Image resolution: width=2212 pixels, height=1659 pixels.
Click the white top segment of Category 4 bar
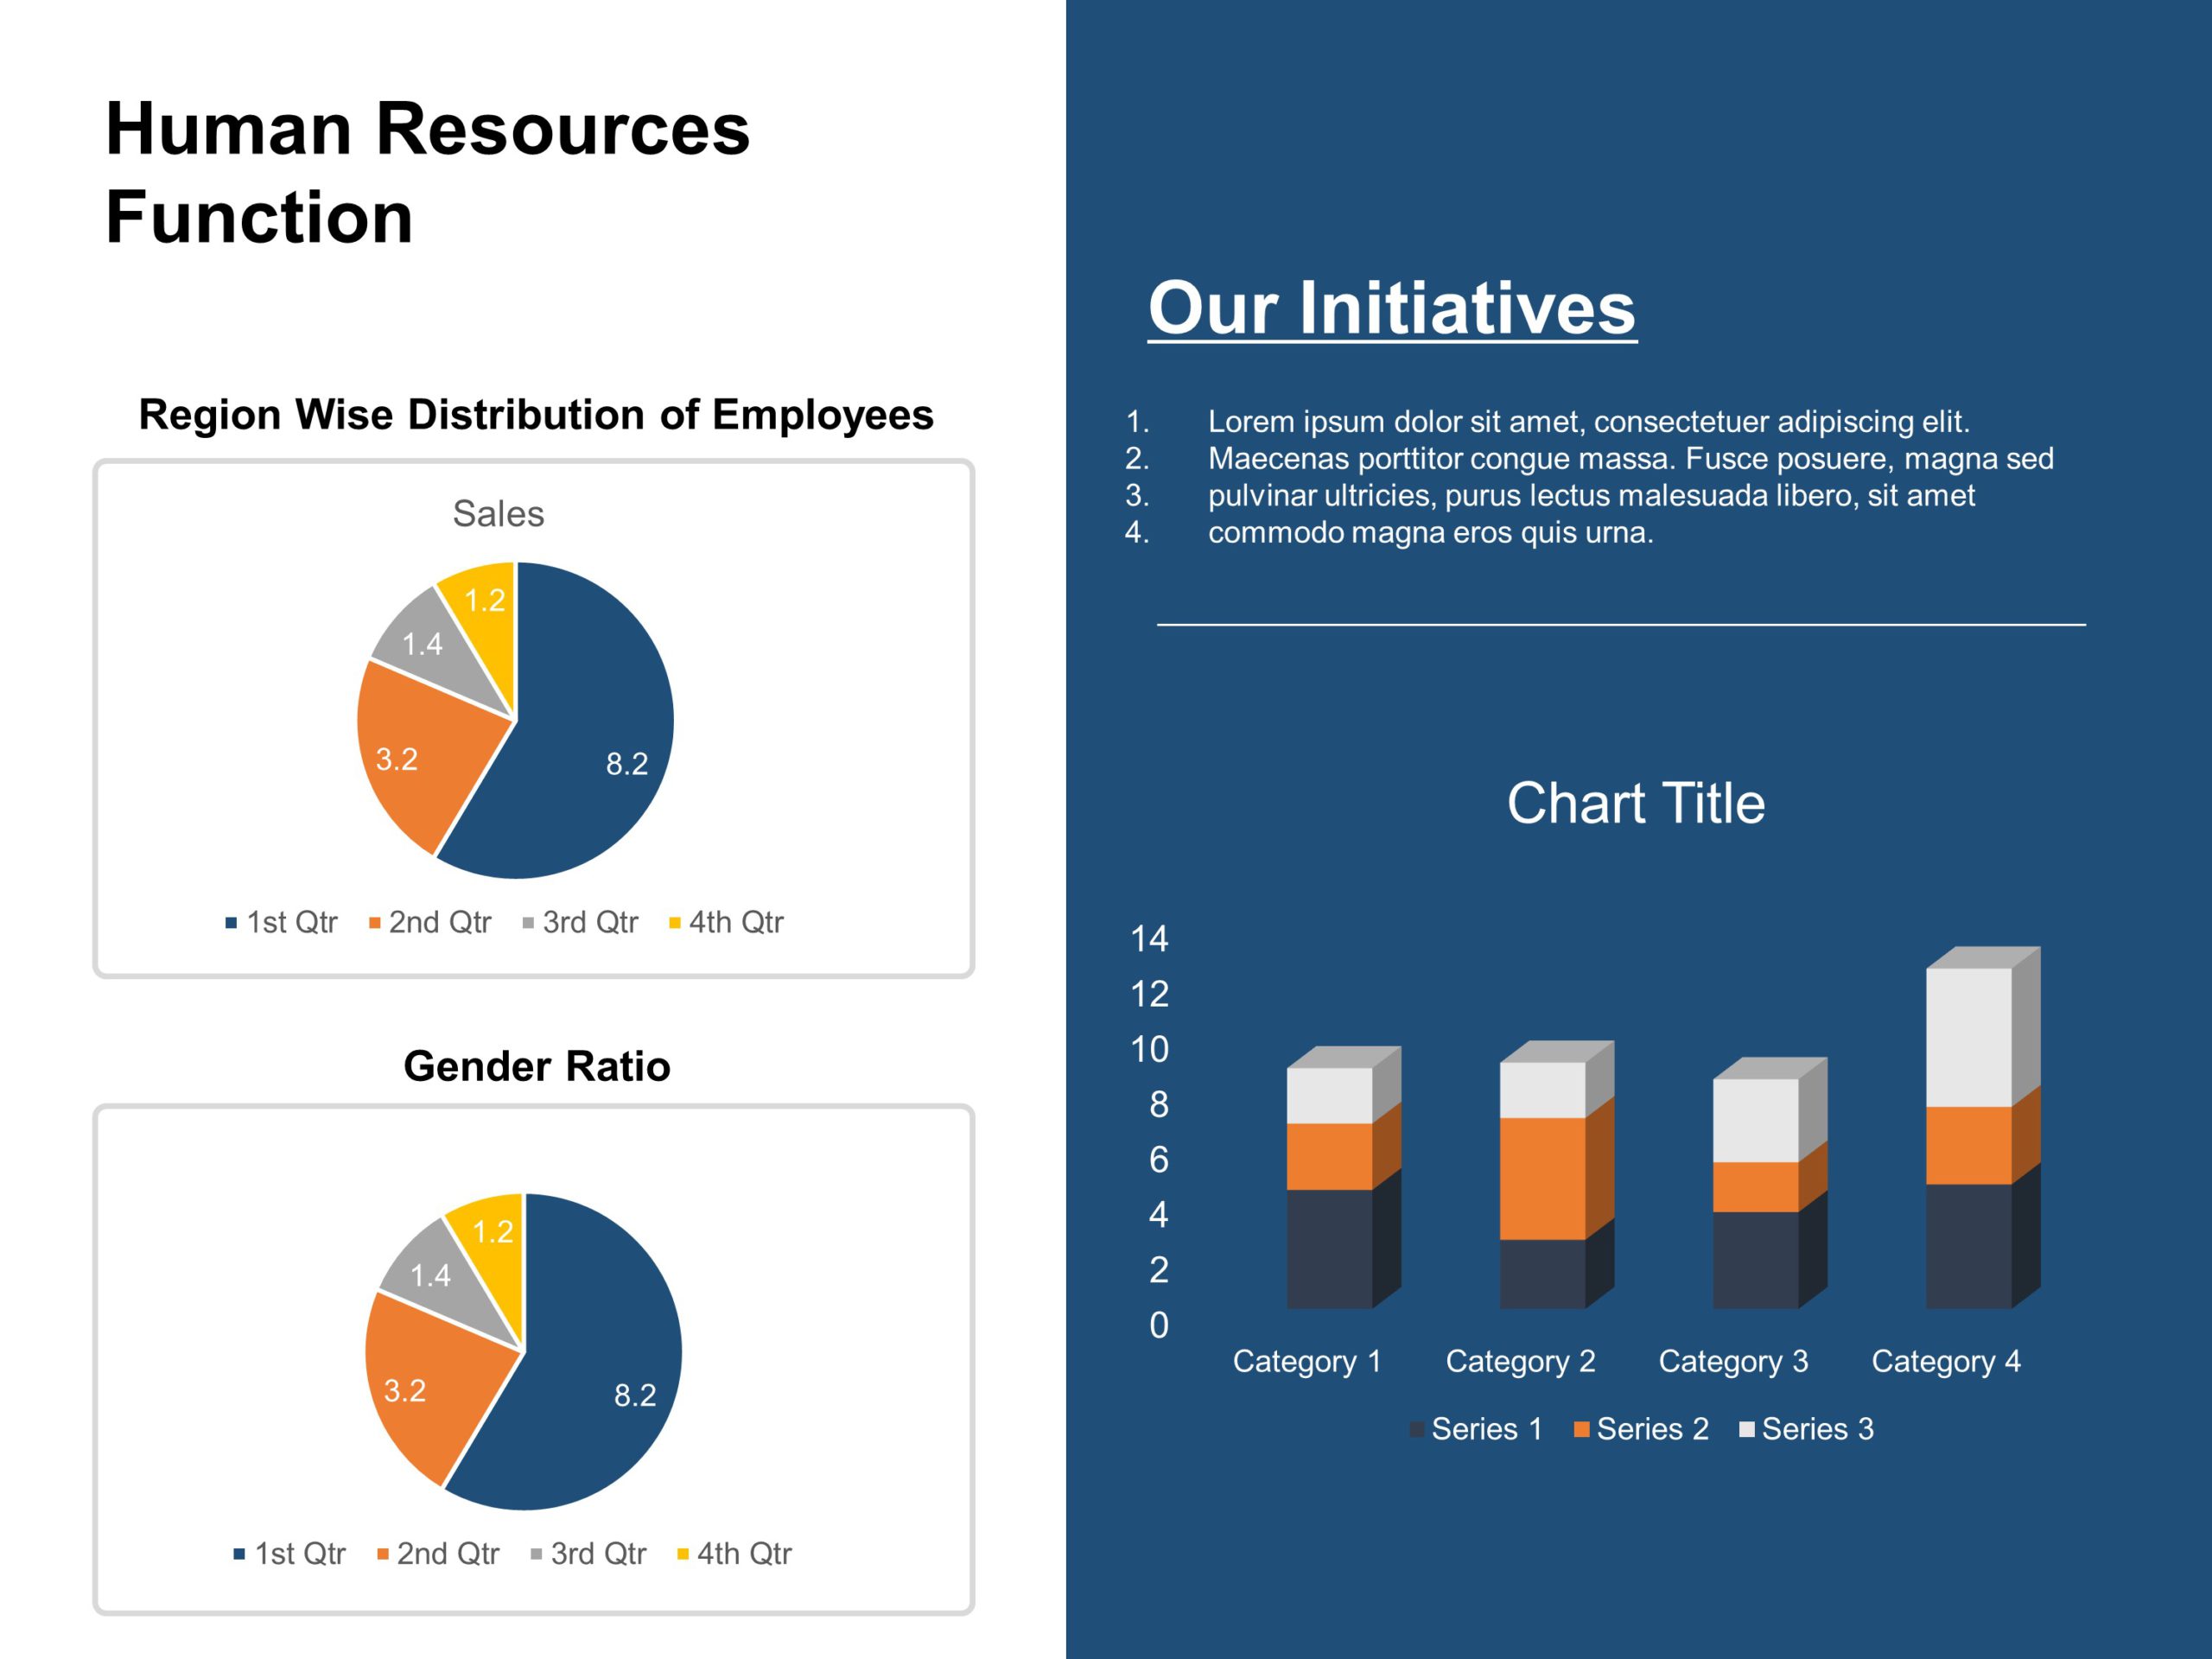(x=1969, y=1037)
